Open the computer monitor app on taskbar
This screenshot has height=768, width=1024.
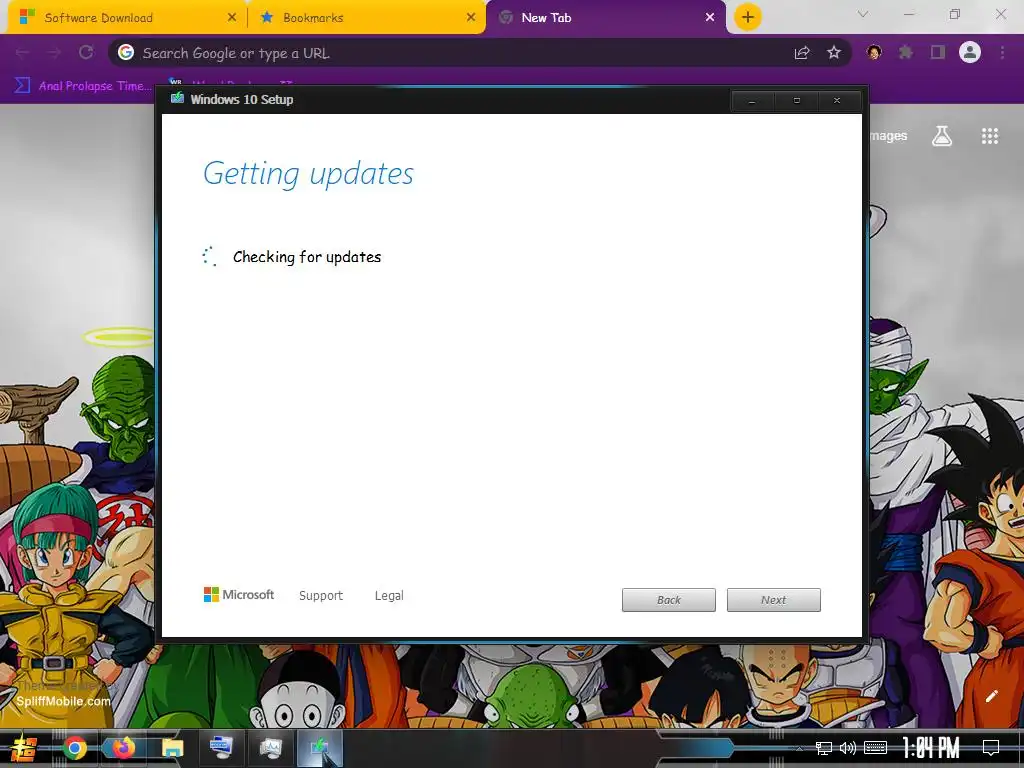pos(221,748)
